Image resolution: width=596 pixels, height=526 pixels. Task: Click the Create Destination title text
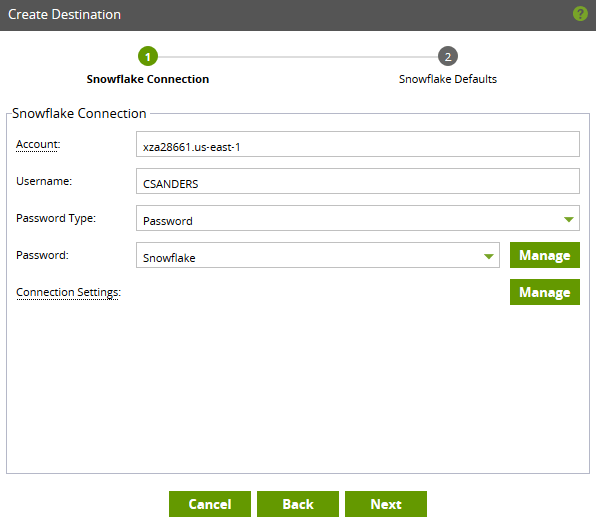coord(65,14)
